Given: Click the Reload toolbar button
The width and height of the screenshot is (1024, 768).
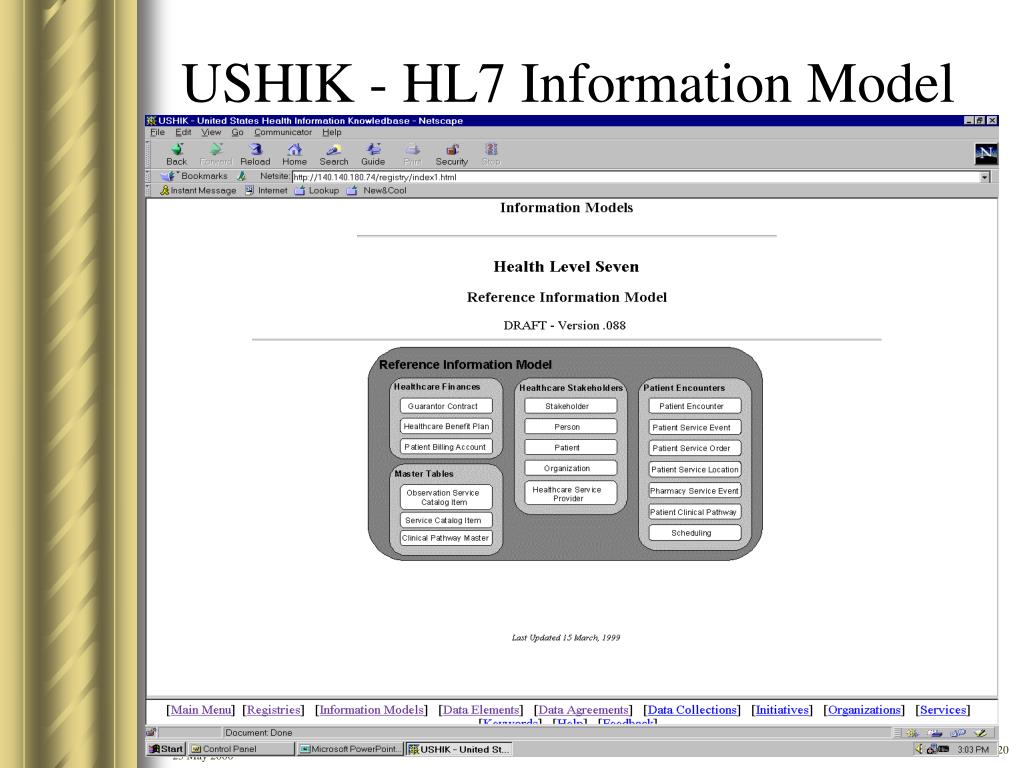Looking at the screenshot, I should pos(255,155).
